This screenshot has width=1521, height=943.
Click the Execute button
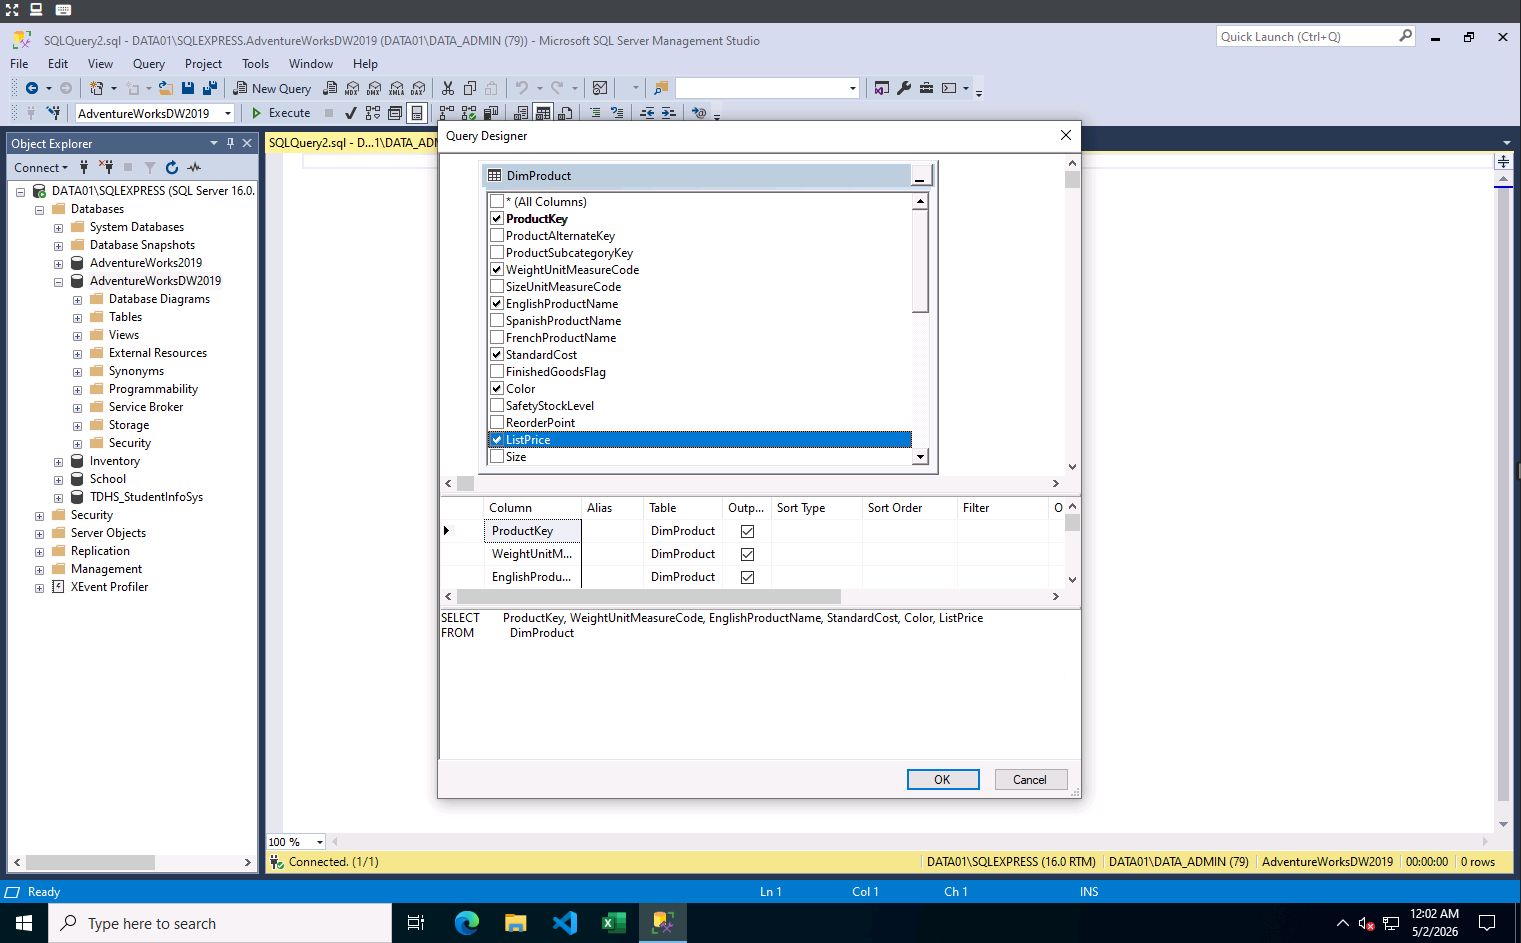tap(280, 113)
